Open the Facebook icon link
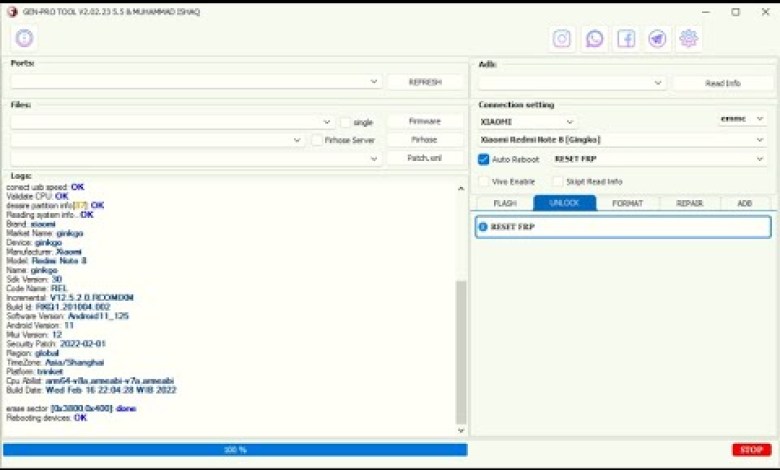Image resolution: width=780 pixels, height=470 pixels. [626, 38]
